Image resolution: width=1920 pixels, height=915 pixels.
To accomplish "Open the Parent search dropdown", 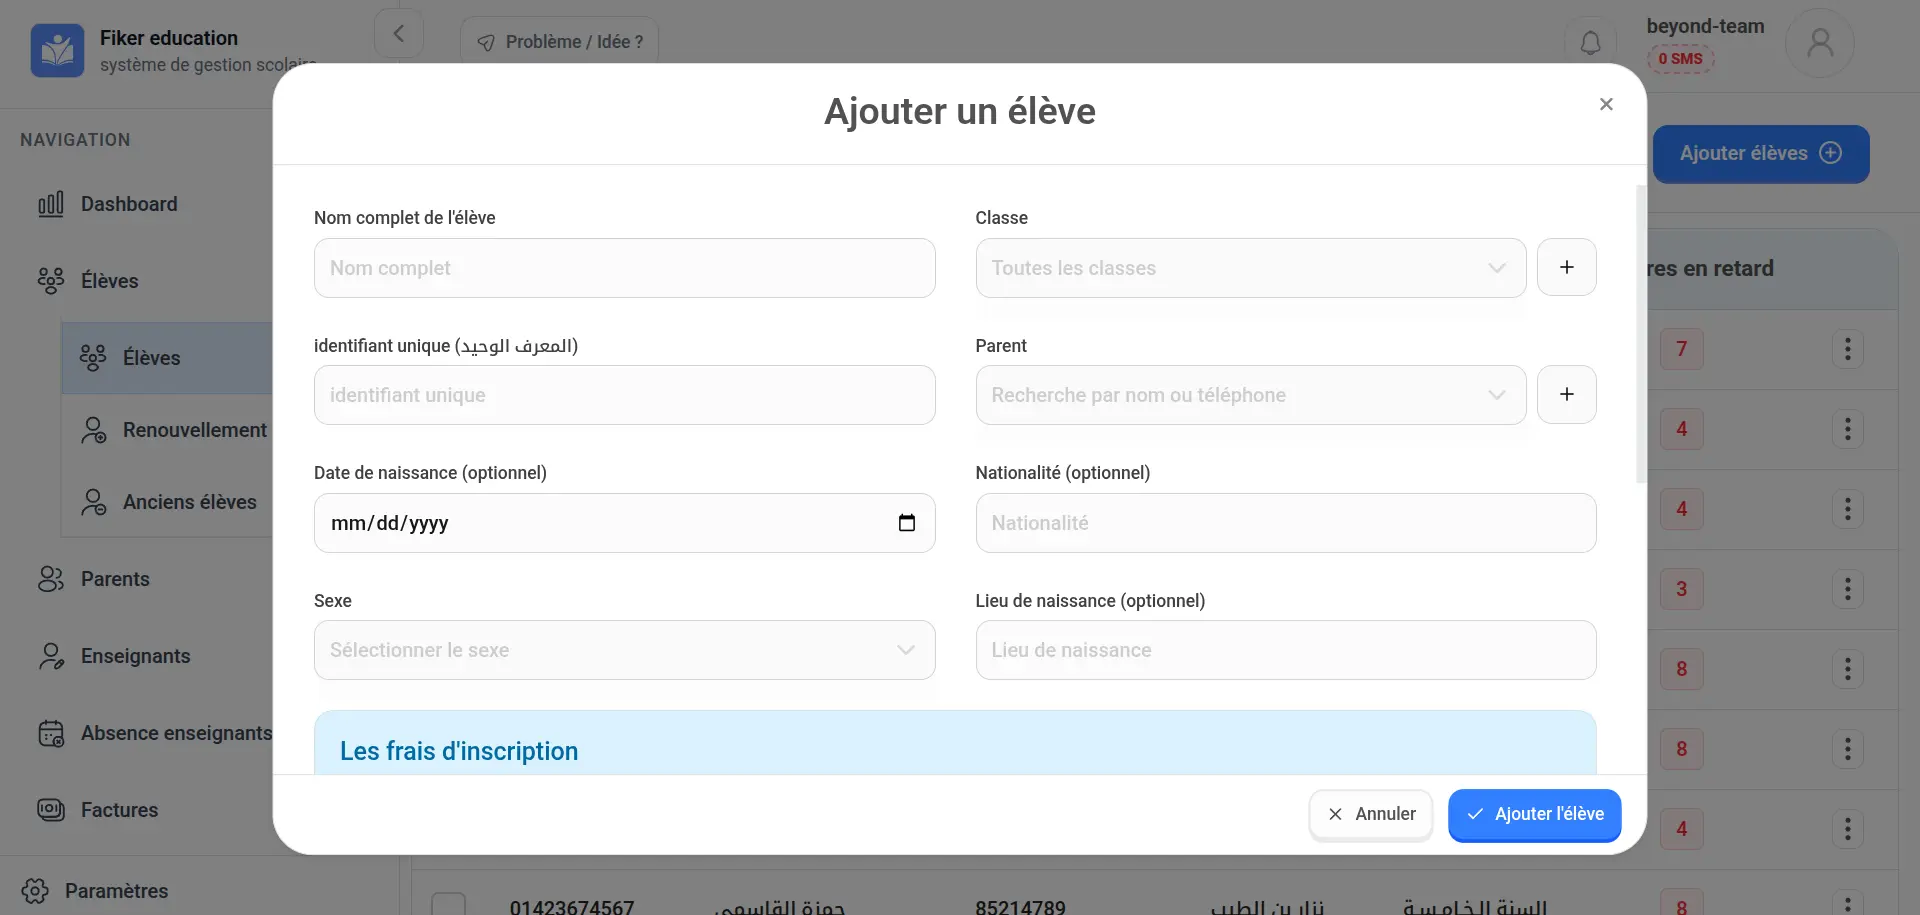I will (x=1250, y=395).
